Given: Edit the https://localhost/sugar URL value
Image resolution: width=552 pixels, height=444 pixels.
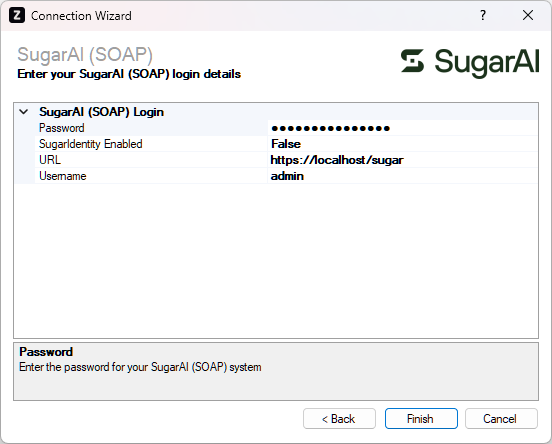Looking at the screenshot, I should [x=403, y=160].
